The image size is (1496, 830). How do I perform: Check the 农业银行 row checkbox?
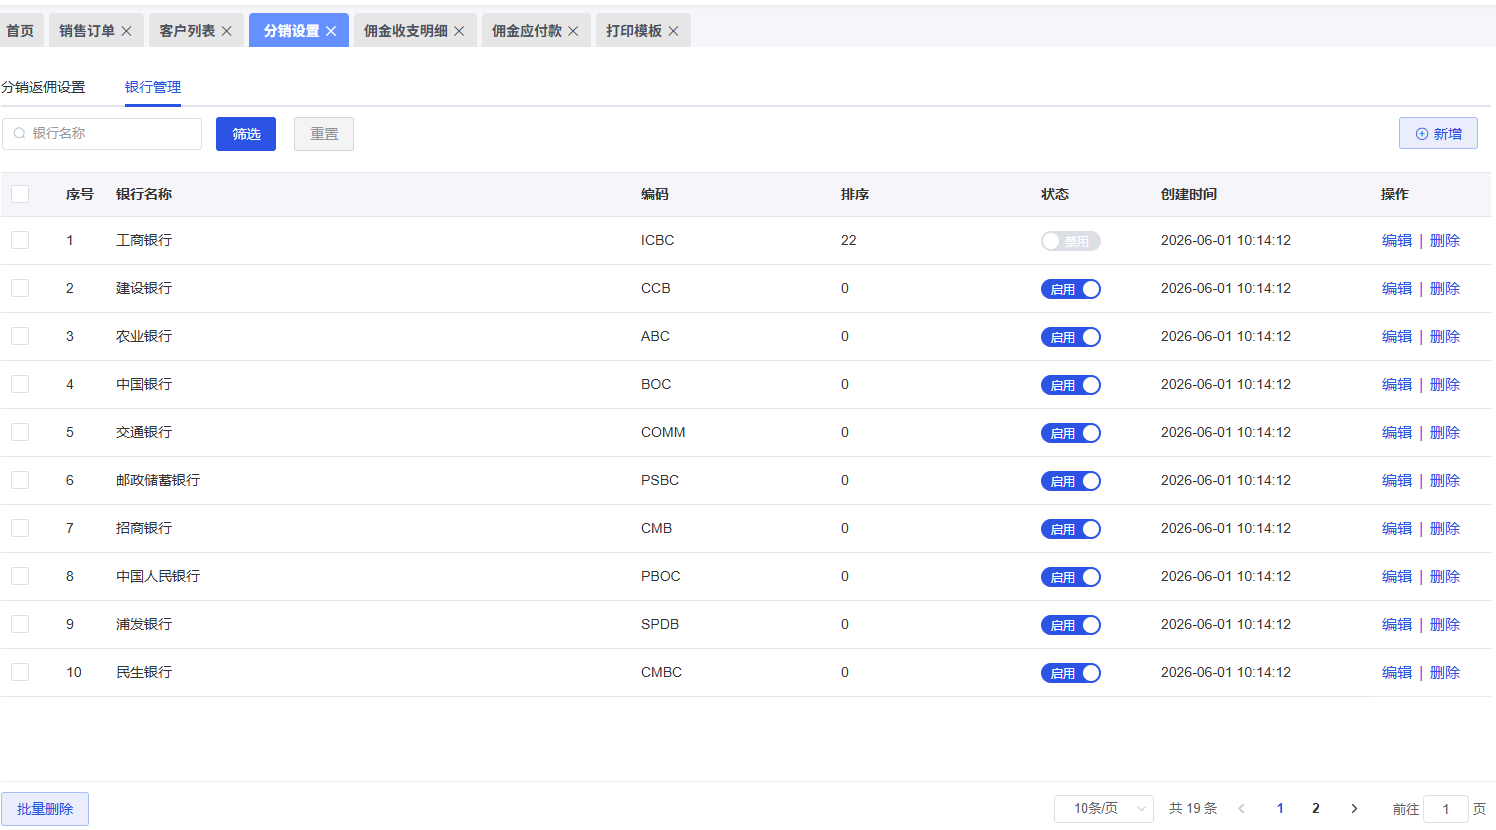coord(20,336)
